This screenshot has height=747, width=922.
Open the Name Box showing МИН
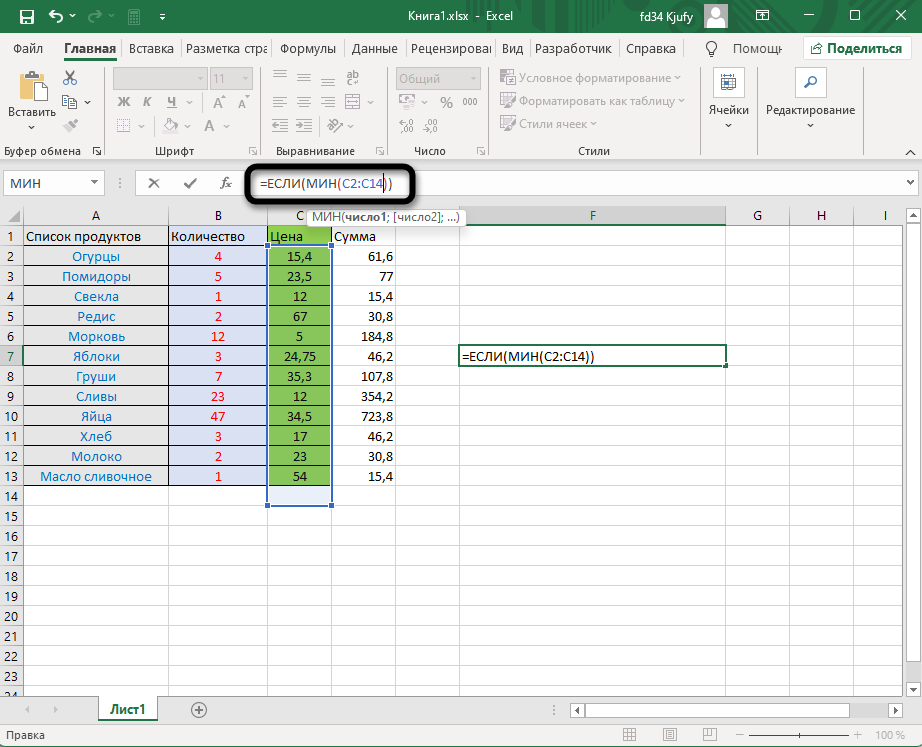click(54, 183)
